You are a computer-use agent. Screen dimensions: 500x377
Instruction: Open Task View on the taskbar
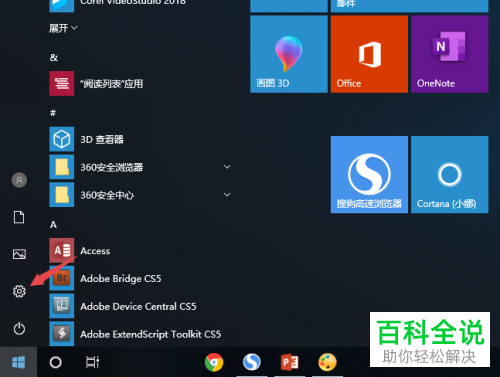(x=92, y=362)
